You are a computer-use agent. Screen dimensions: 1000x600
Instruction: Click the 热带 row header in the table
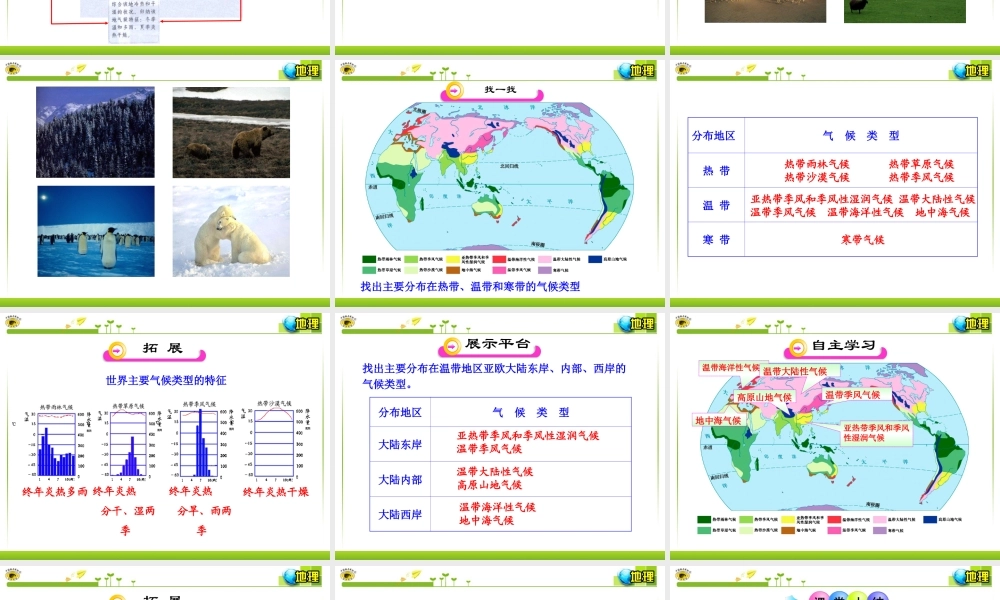click(716, 171)
